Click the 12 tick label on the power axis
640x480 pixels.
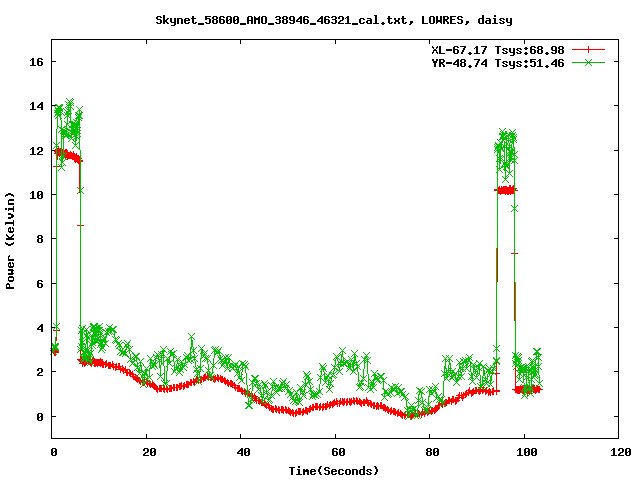point(36,151)
